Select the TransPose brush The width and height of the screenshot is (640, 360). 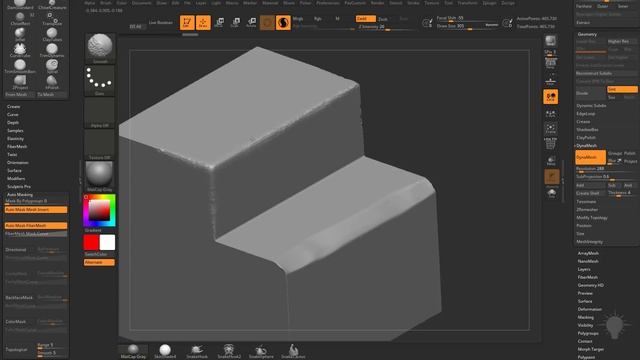[52, 18]
